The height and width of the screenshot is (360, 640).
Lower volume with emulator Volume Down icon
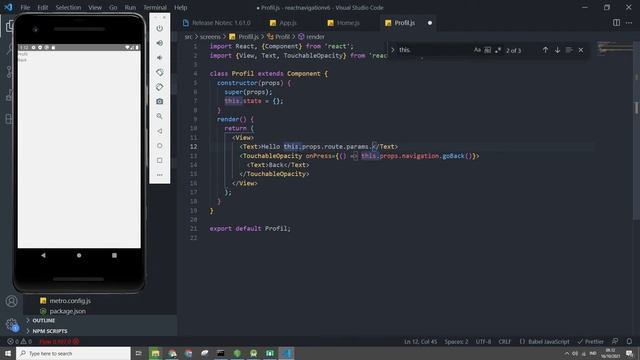click(x=160, y=58)
